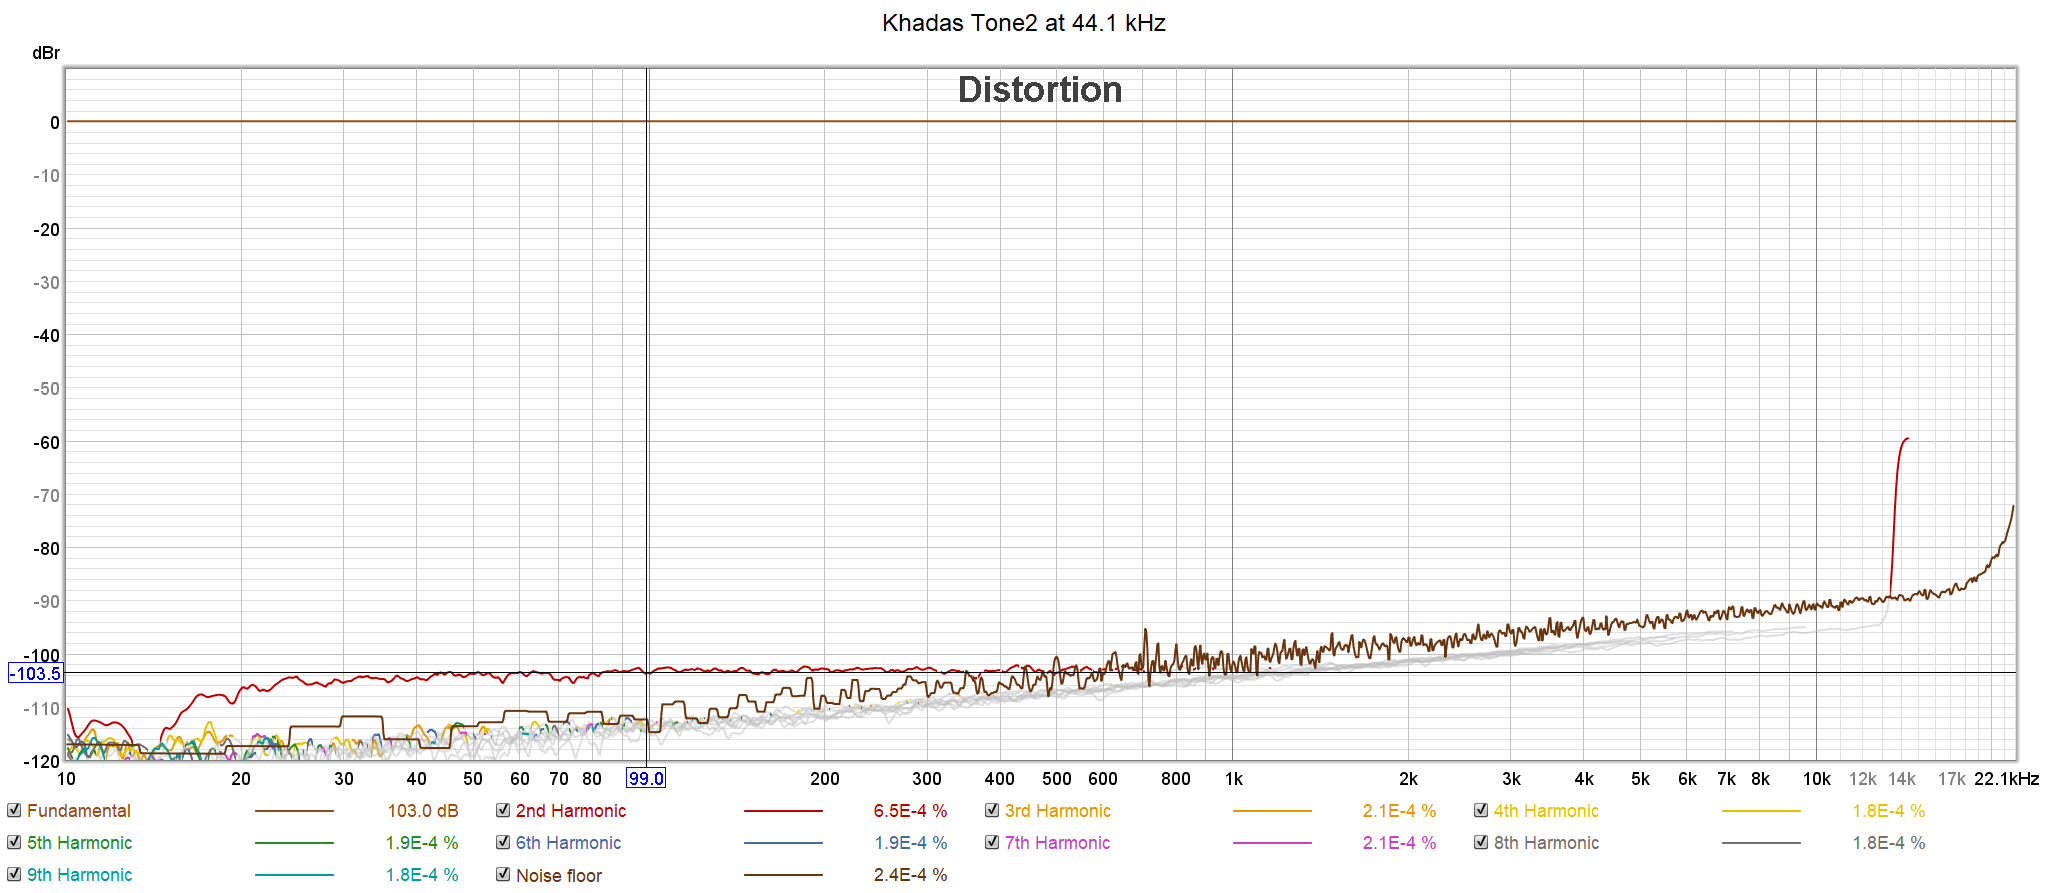Viewport: 2048px width, 893px height.
Task: Click the 7th Harmonic magenta line swatch
Action: [1272, 843]
